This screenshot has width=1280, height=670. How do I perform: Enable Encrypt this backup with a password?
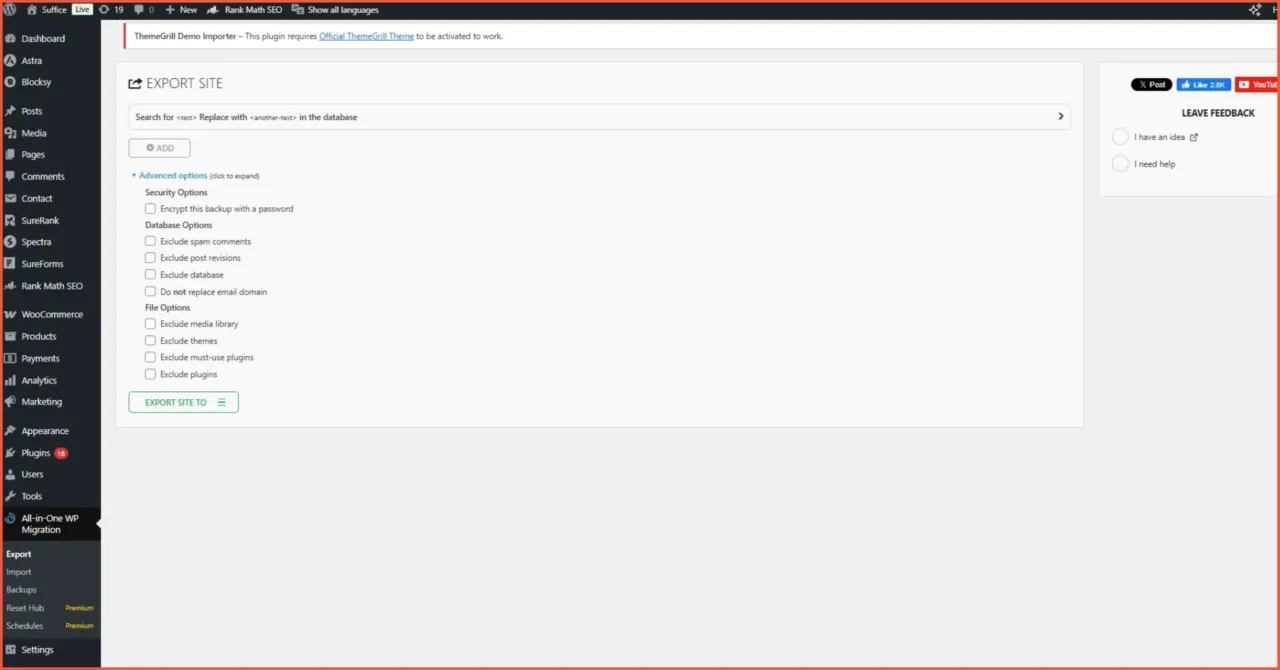point(150,209)
